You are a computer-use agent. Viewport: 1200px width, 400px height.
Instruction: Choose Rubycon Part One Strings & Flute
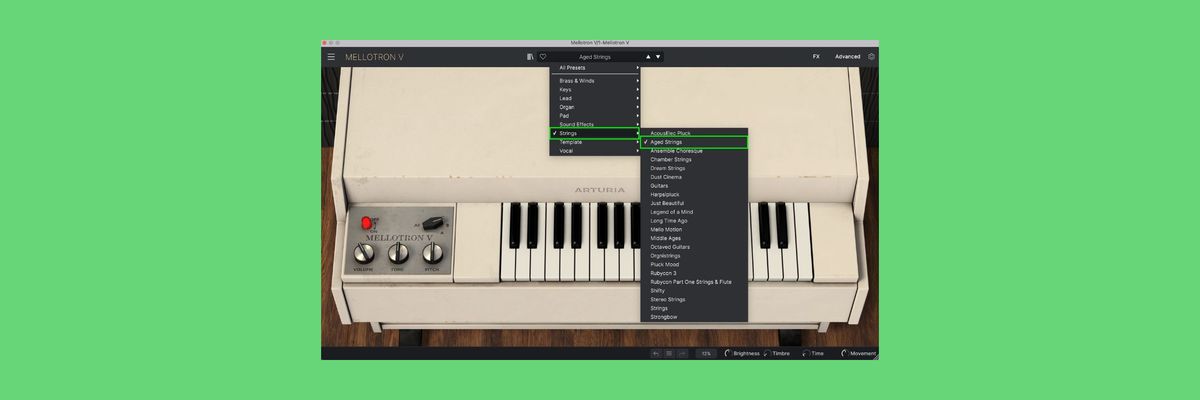[x=694, y=282]
